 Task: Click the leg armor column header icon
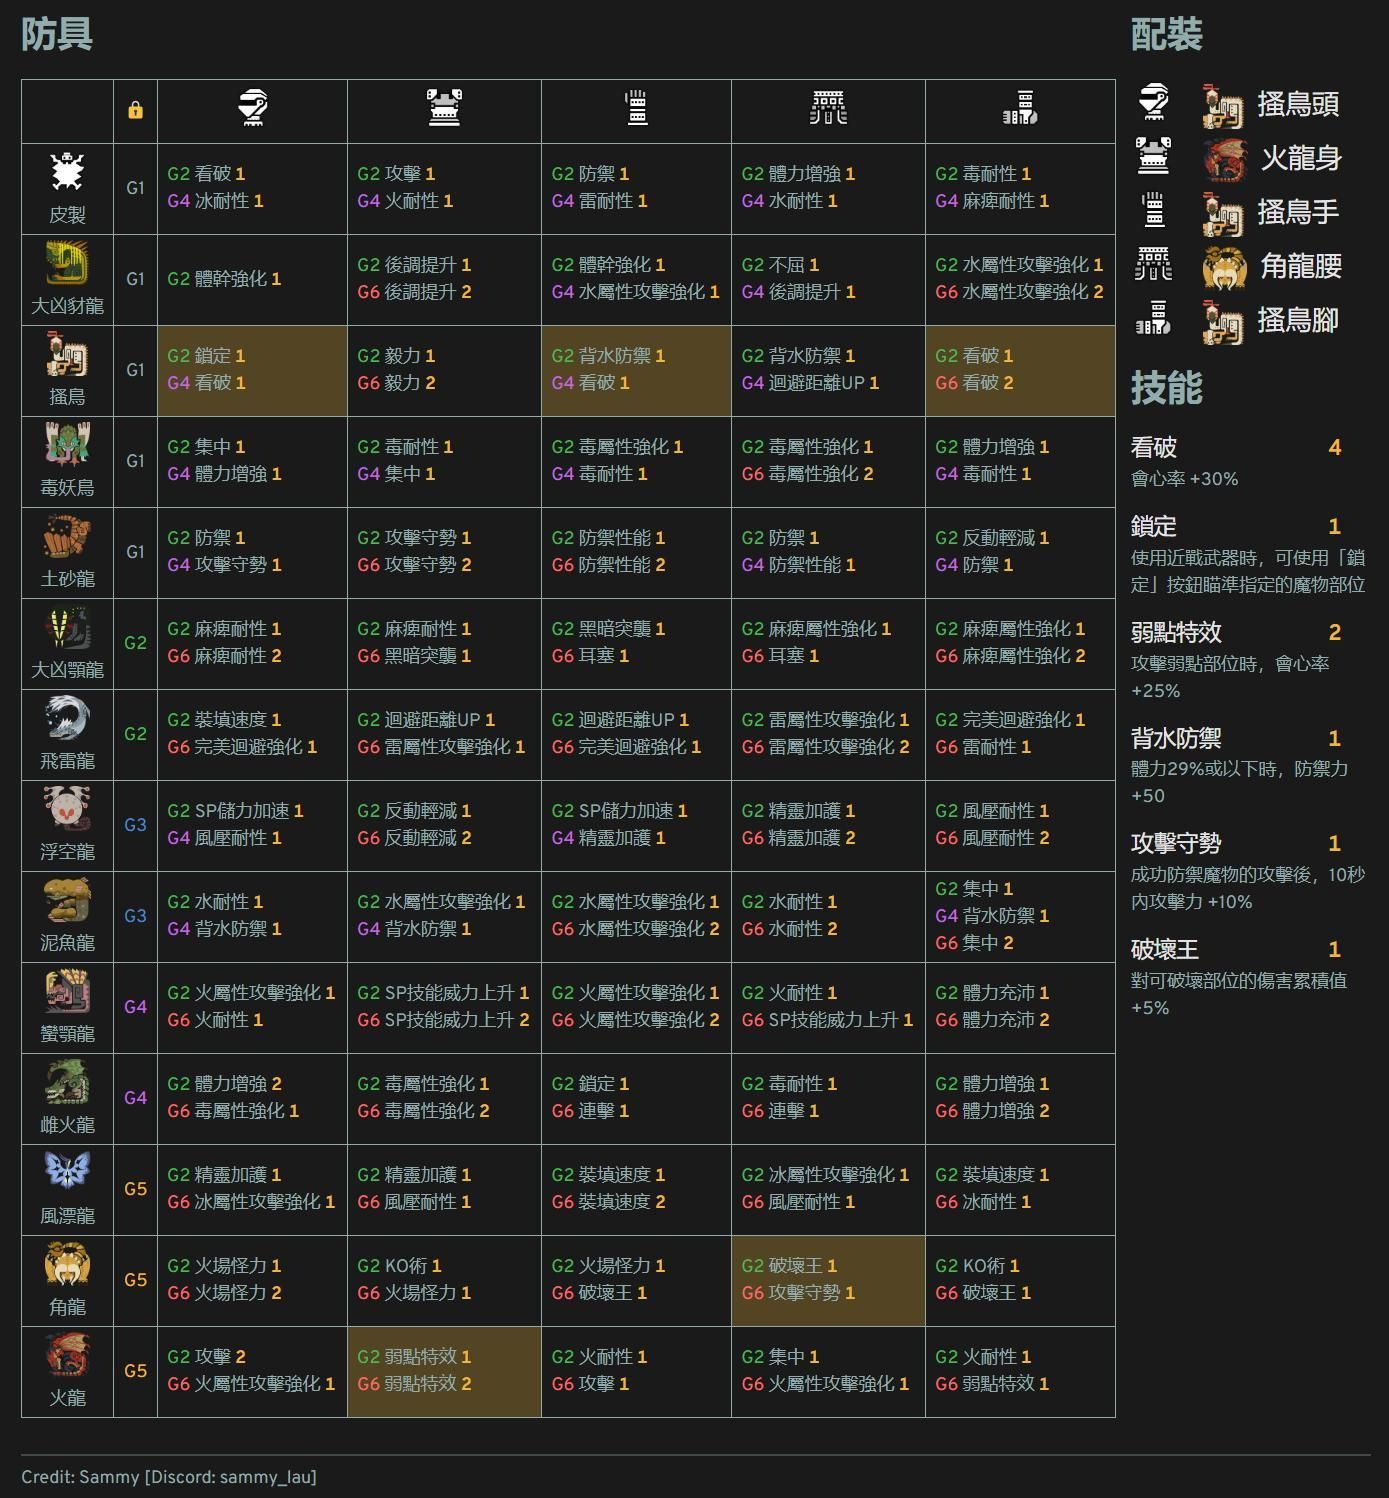[1020, 108]
